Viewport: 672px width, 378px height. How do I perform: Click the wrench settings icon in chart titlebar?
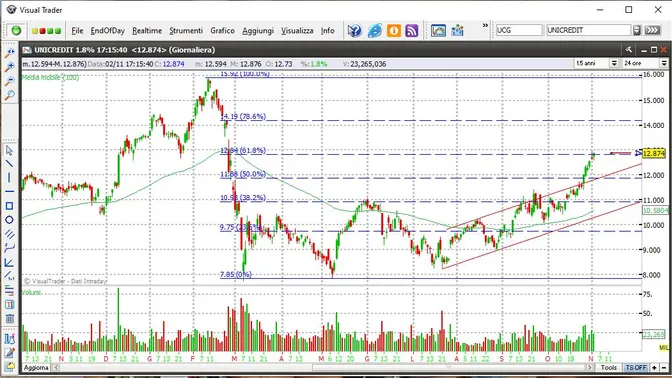[628, 50]
